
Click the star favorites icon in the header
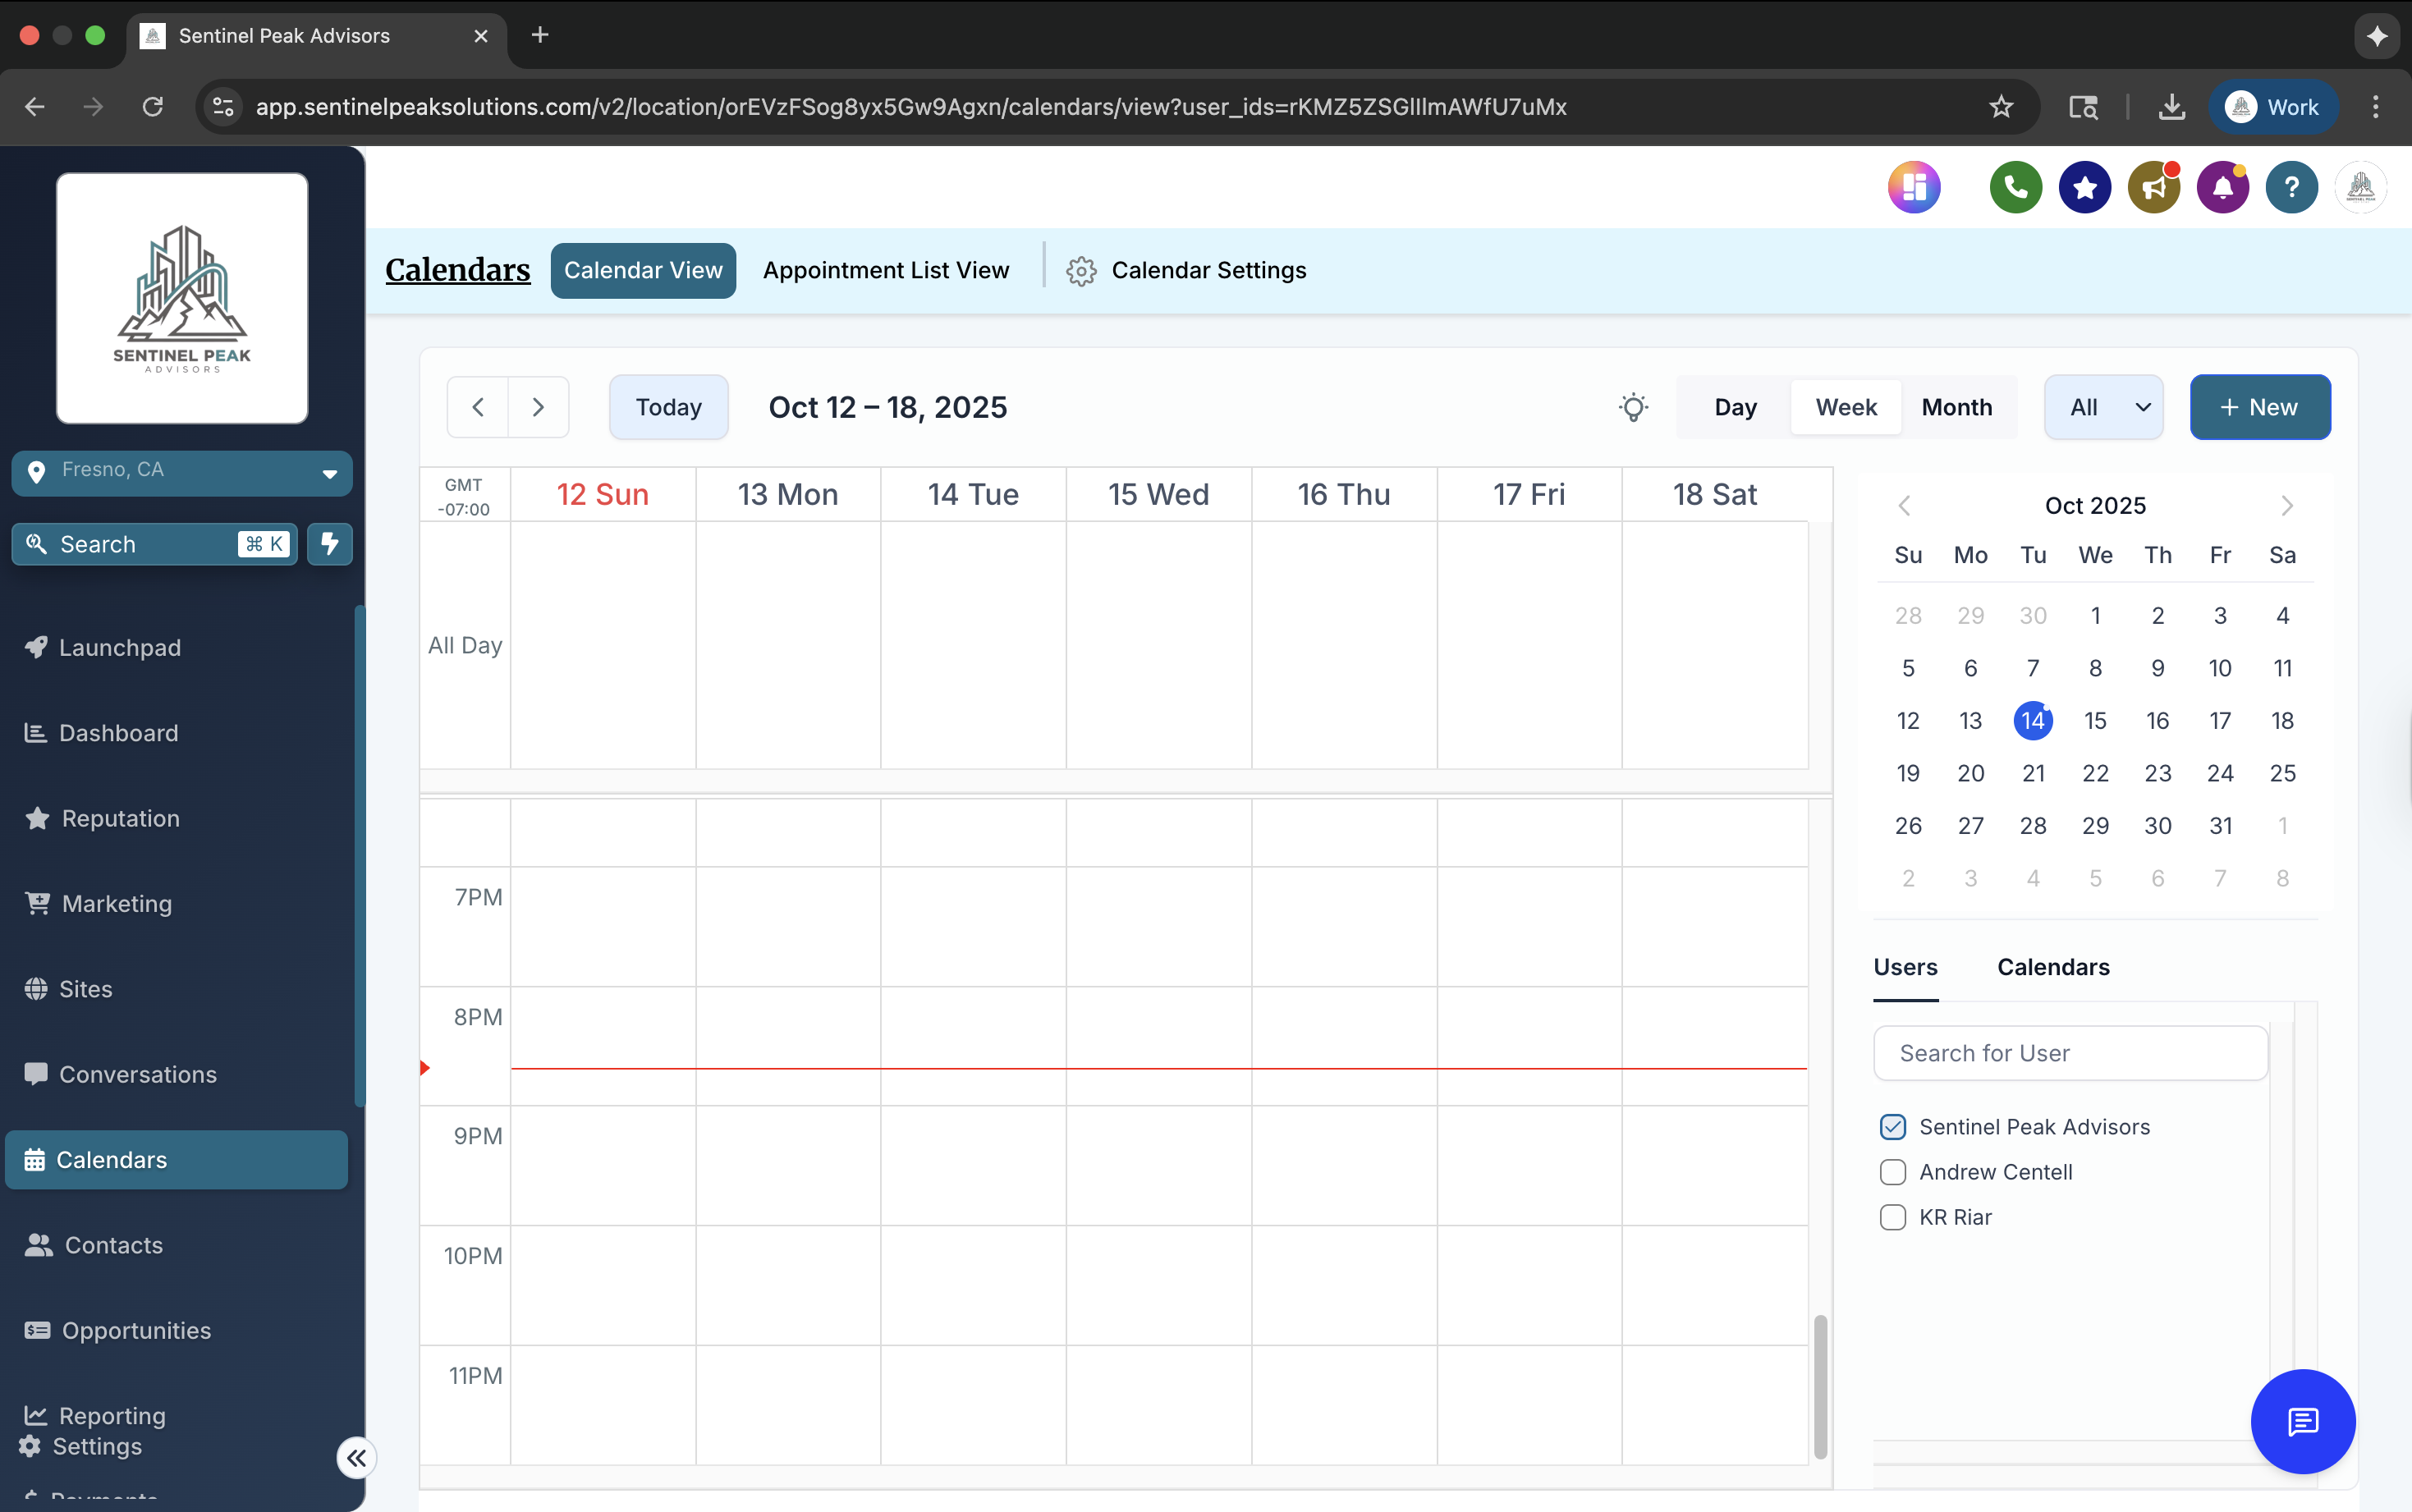2083,187
